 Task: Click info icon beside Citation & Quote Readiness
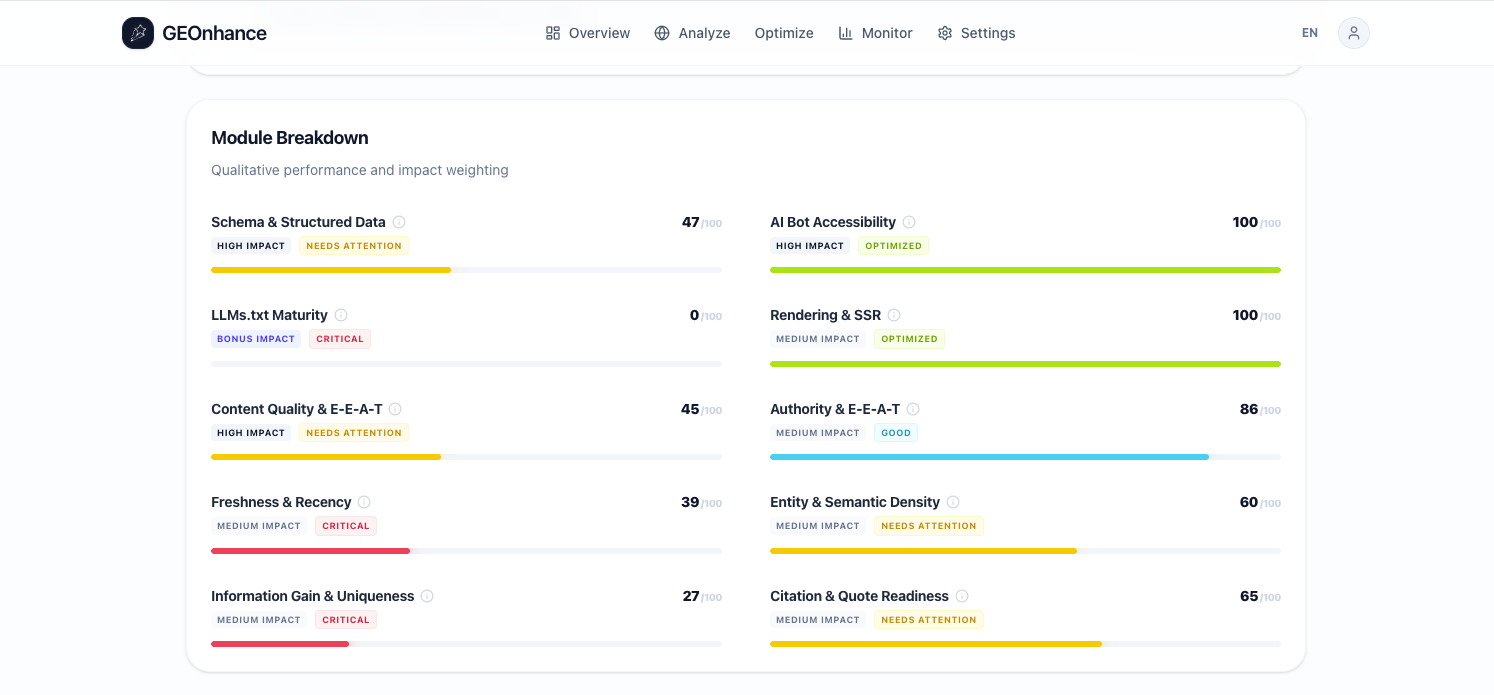[x=962, y=596]
